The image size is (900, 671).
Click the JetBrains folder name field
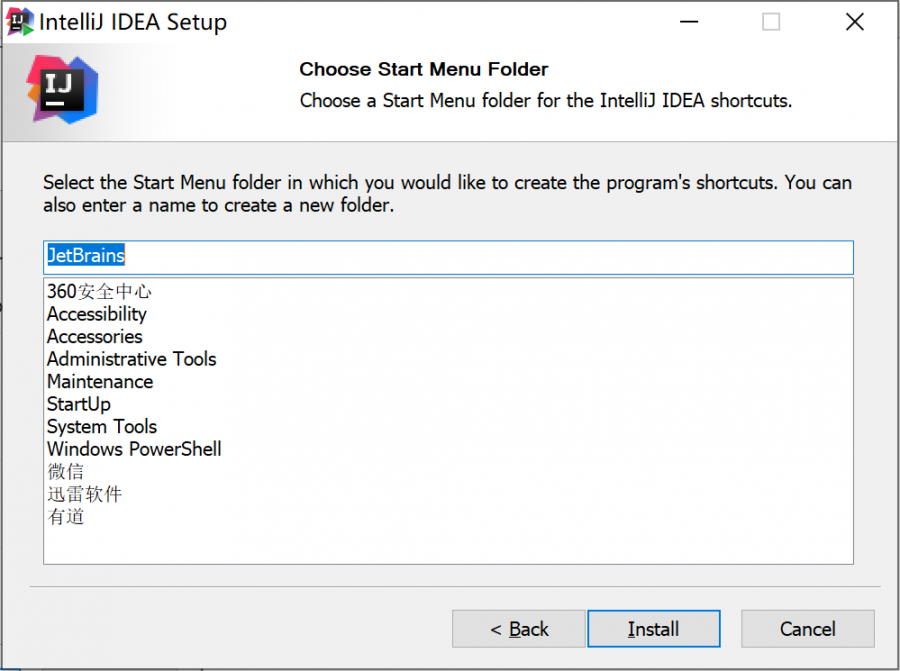tap(448, 257)
